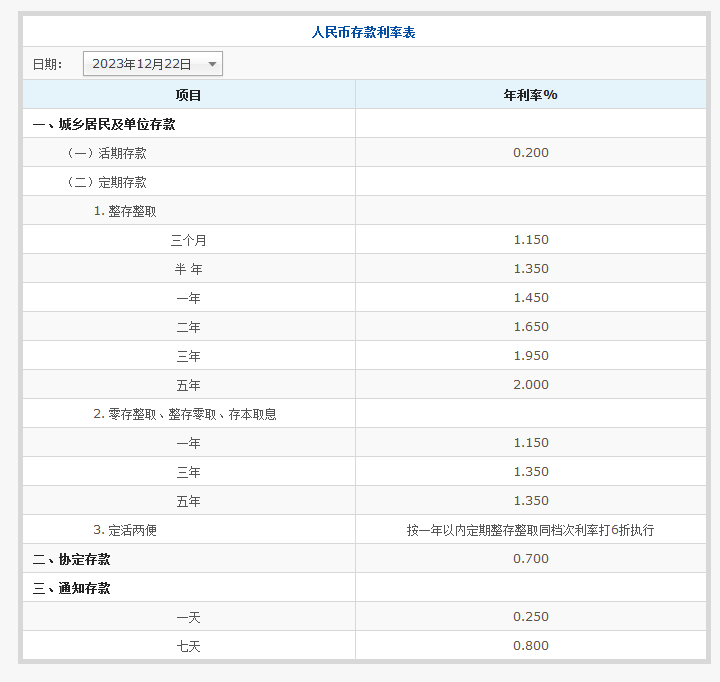
Task: Click the 0.700 agreement deposit rate
Action: tap(531, 559)
